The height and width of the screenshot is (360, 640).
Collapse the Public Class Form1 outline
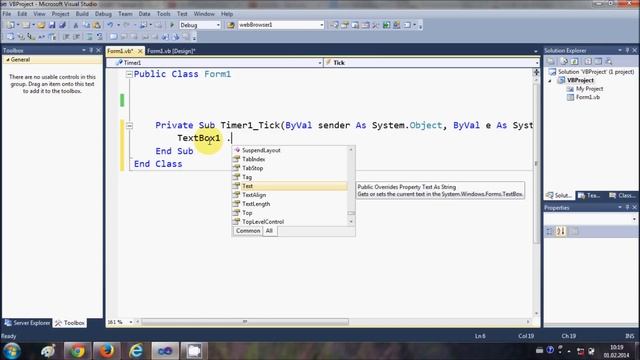(x=129, y=74)
